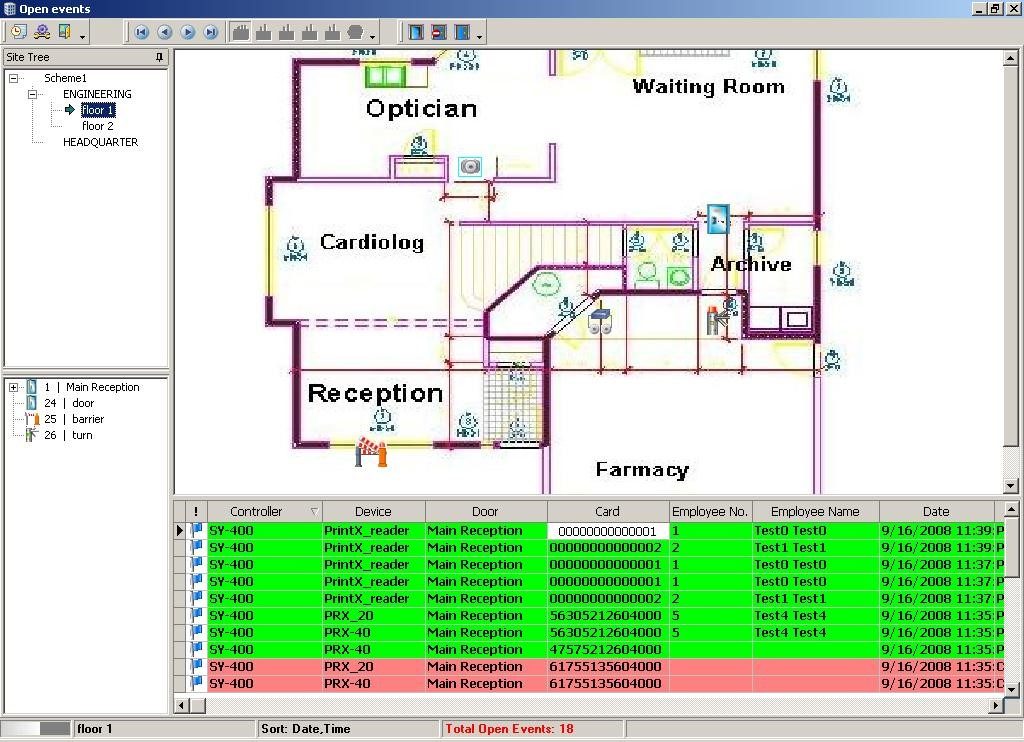Collapse the ENGINEERING tree node

pos(33,94)
